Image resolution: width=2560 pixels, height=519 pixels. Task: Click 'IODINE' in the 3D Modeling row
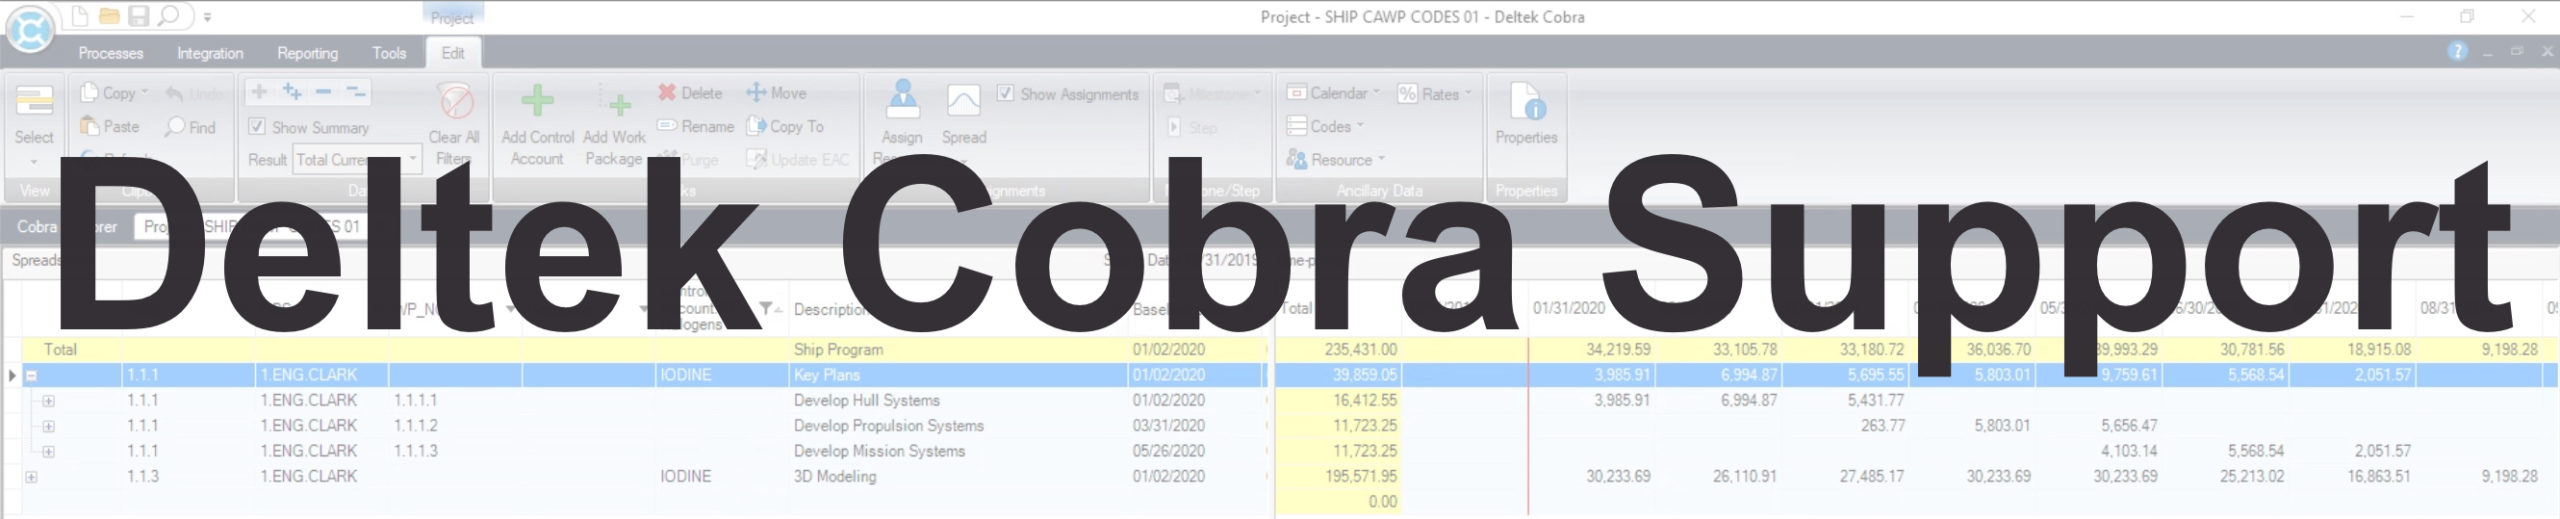tap(685, 476)
